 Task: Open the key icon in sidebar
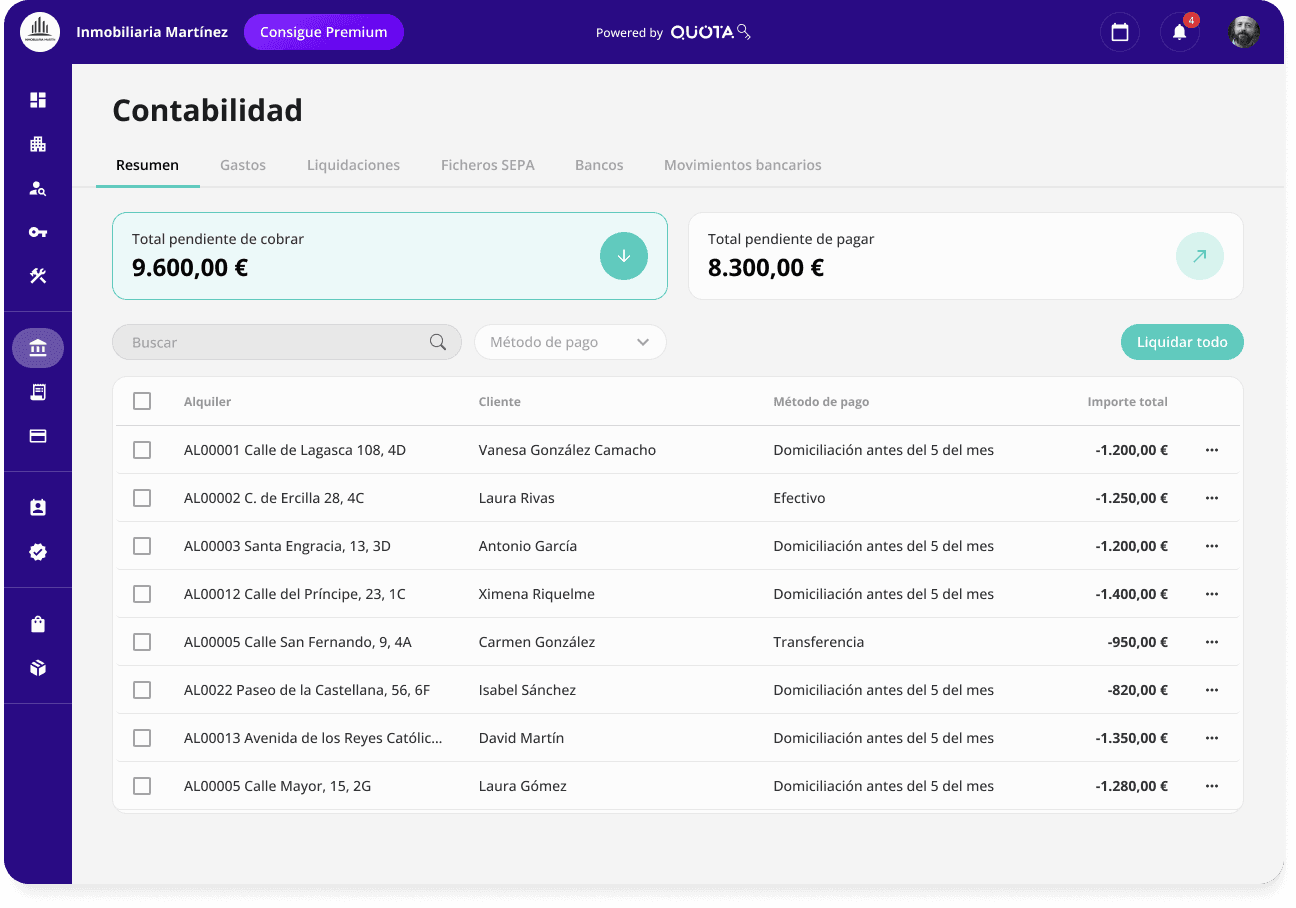38,232
